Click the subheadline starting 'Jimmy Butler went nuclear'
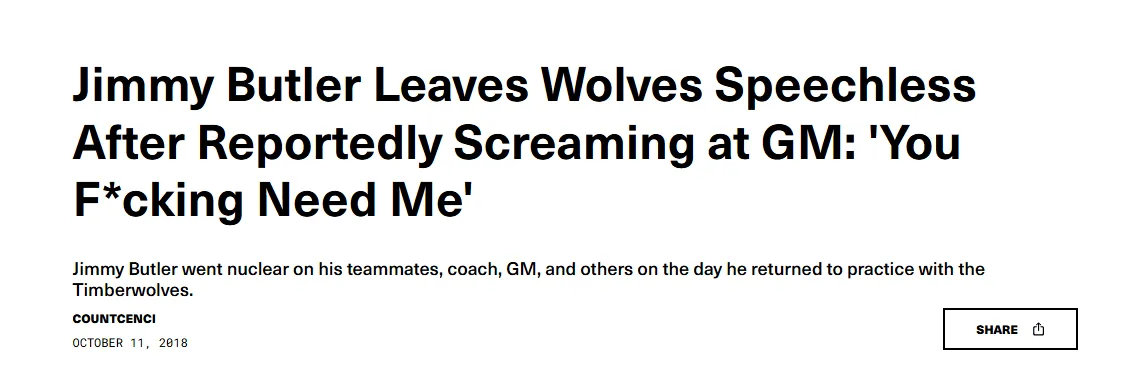Image resolution: width=1129 pixels, height=384 pixels. [528, 280]
